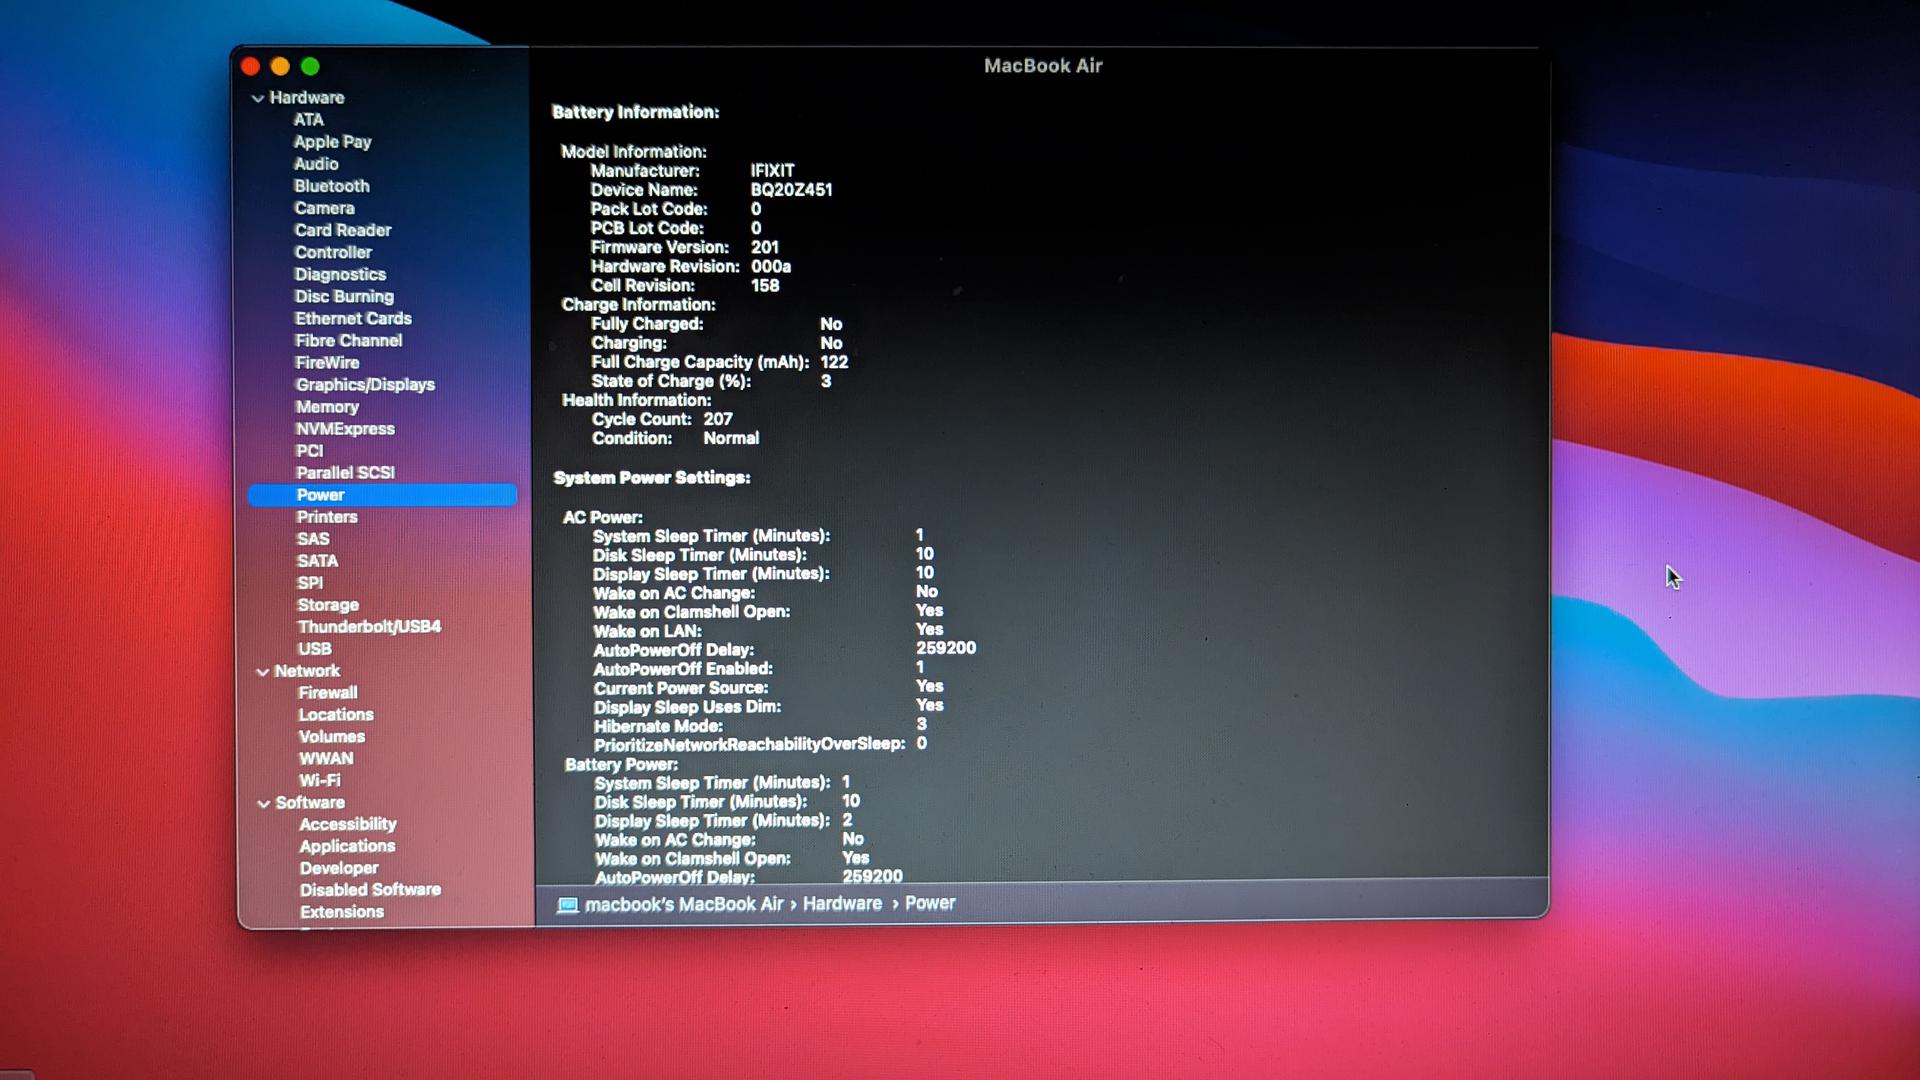This screenshot has width=1920, height=1080.
Task: Select Memory in the sidebar
Action: 327,407
